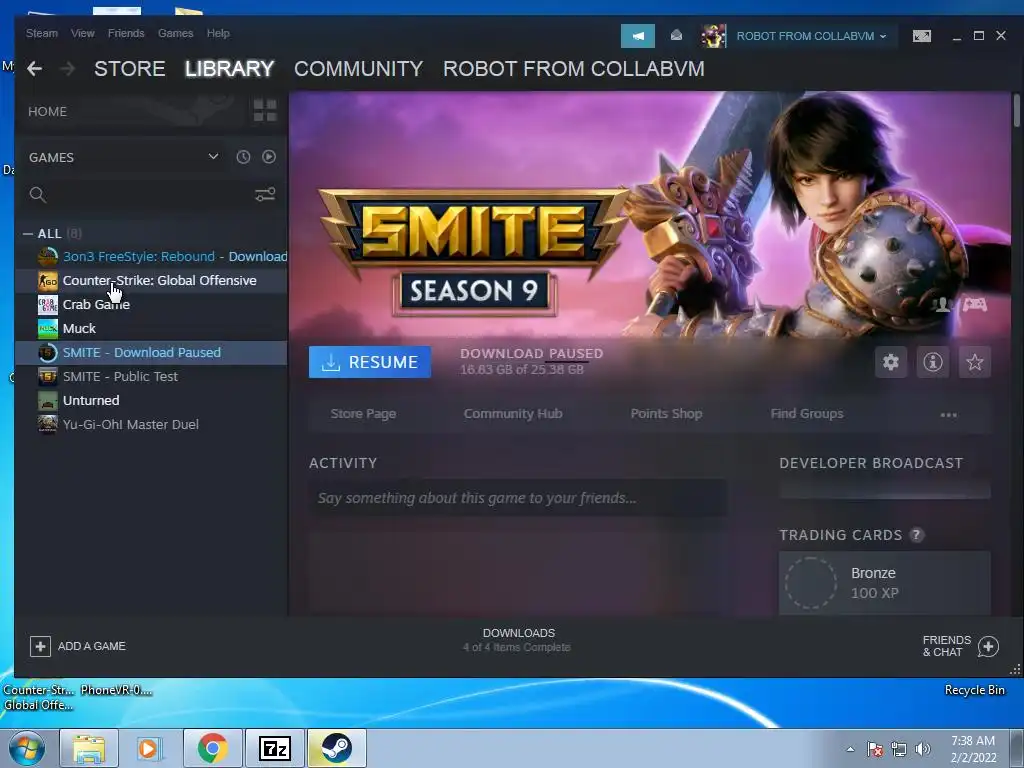Screen dimensions: 1024x768
Task: Collapse the ALL games list
Action: tap(27, 233)
